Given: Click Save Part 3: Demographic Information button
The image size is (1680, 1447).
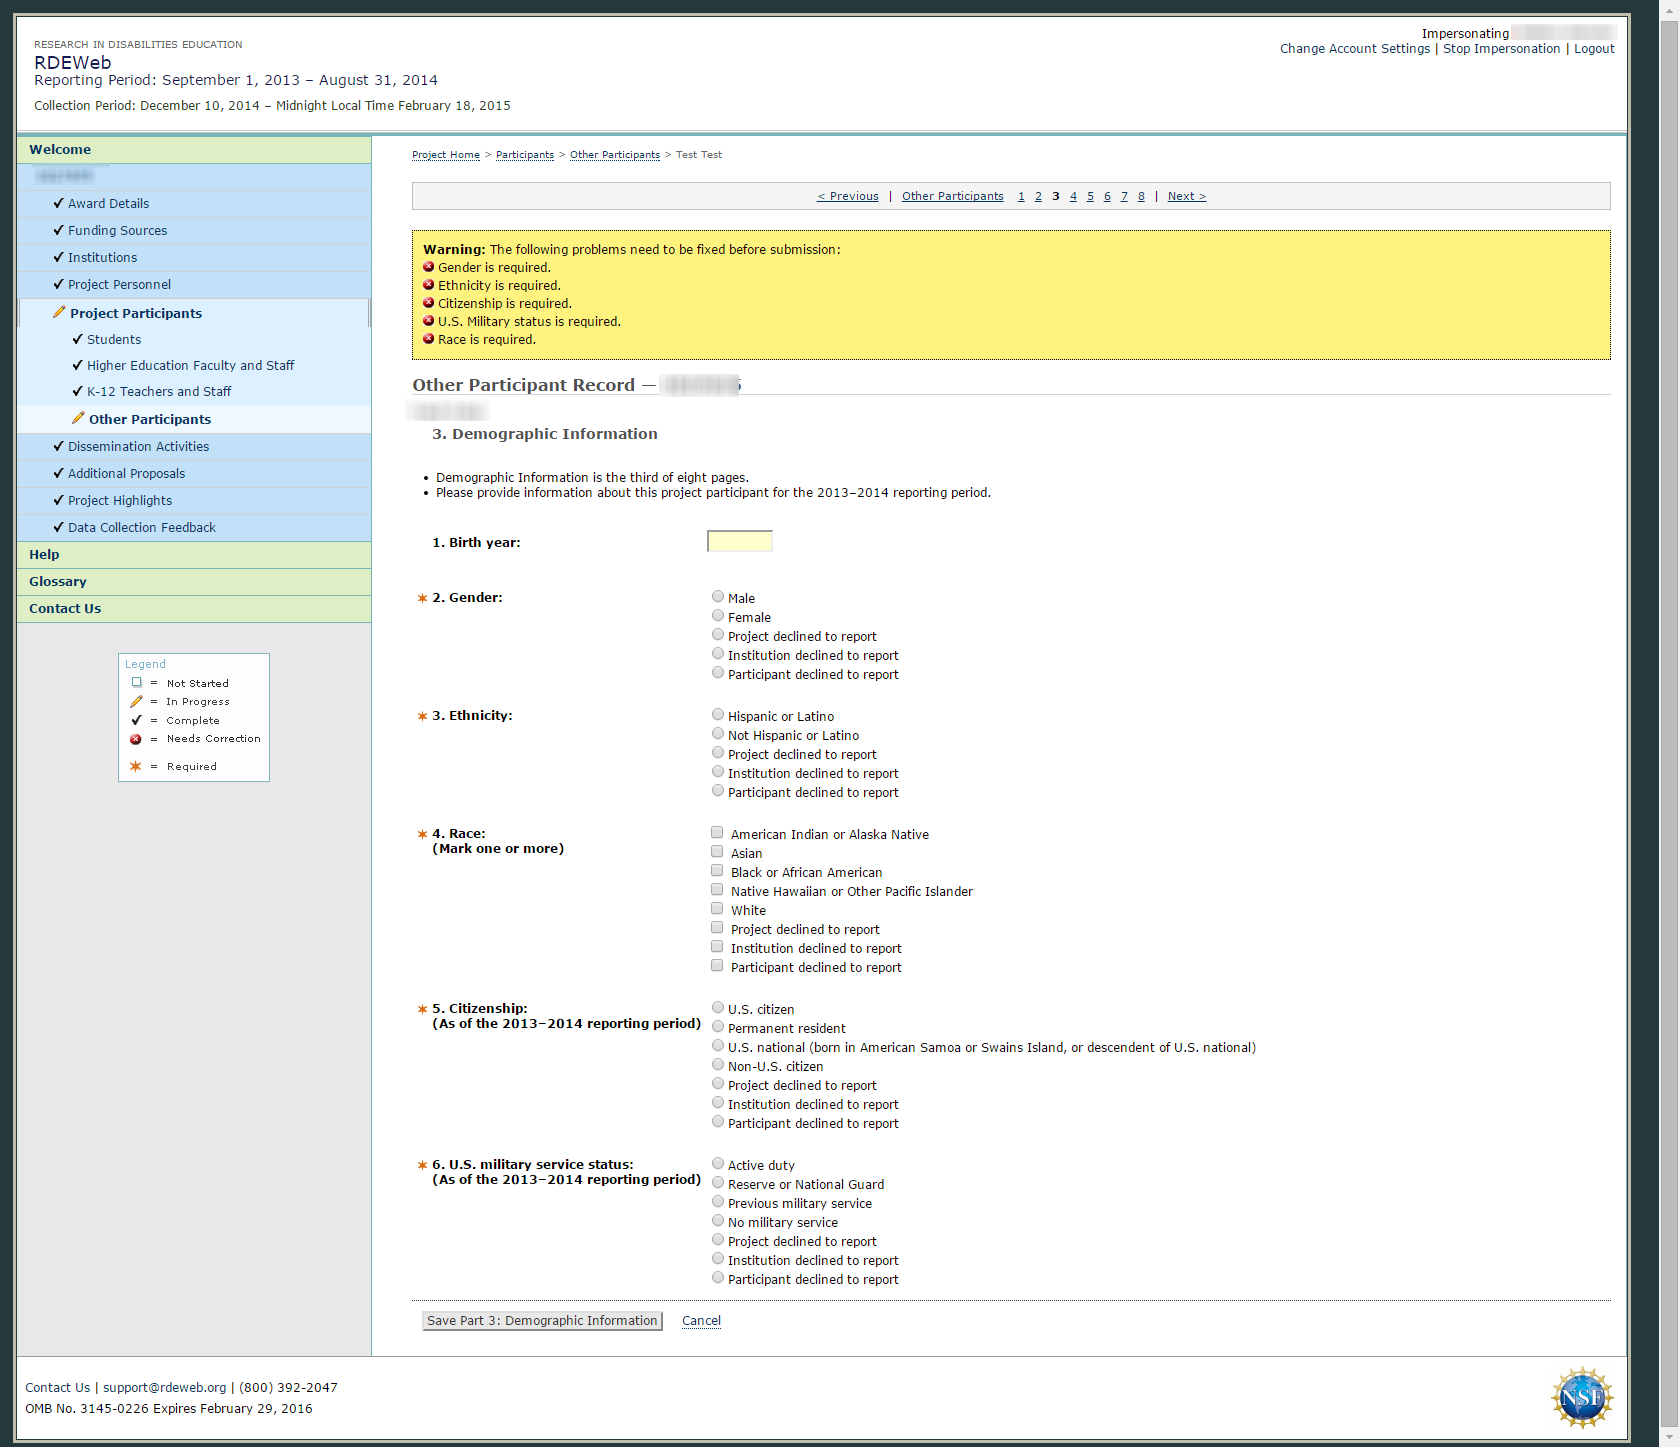Looking at the screenshot, I should pyautogui.click(x=542, y=1321).
